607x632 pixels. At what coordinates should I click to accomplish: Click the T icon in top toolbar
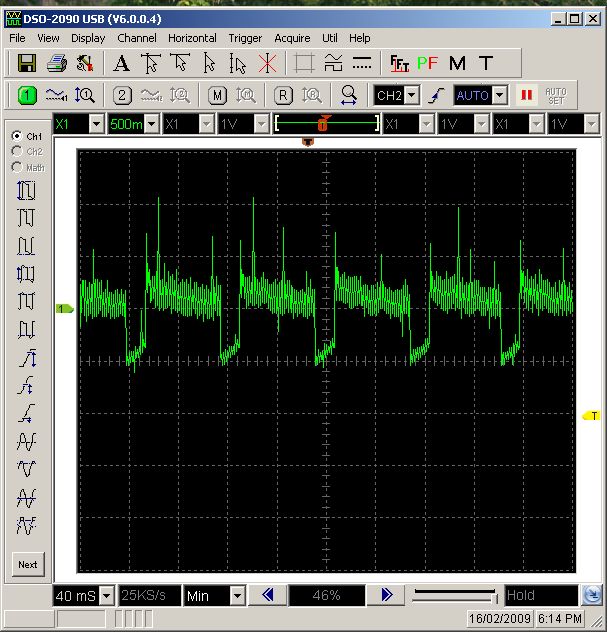(x=486, y=63)
